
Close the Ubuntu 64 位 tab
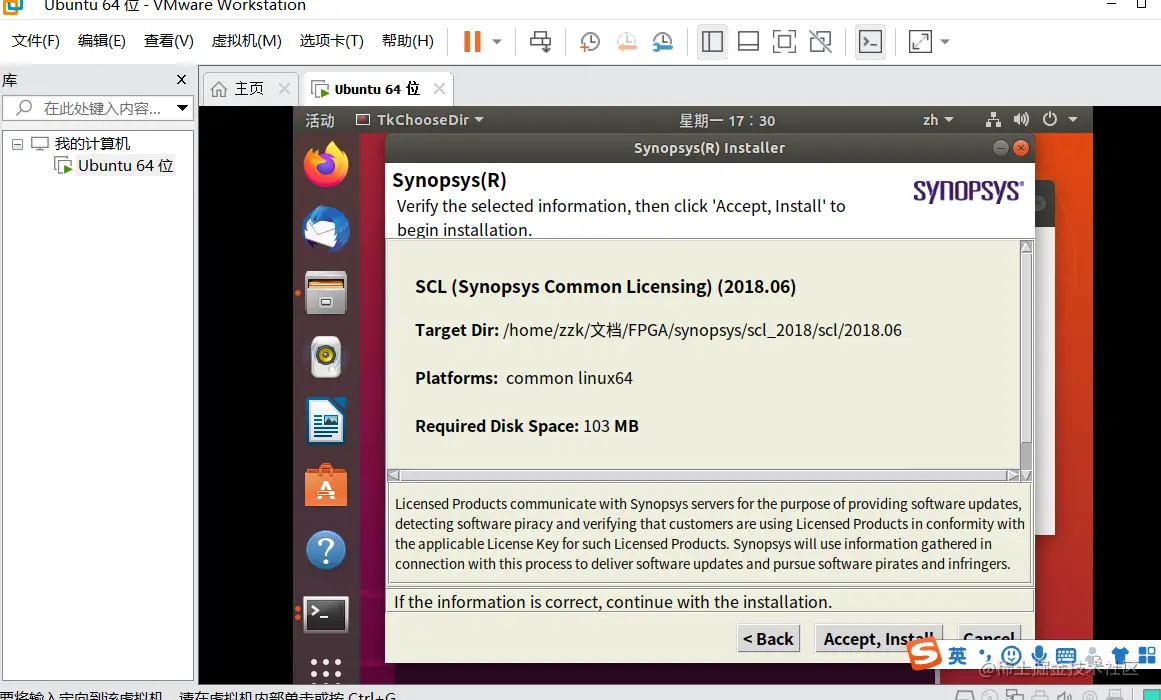[439, 89]
